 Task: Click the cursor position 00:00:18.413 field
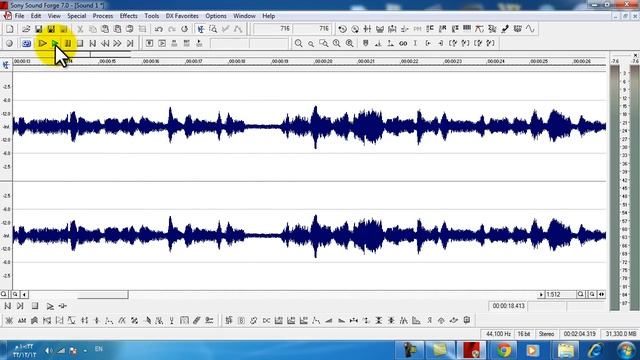click(x=508, y=306)
